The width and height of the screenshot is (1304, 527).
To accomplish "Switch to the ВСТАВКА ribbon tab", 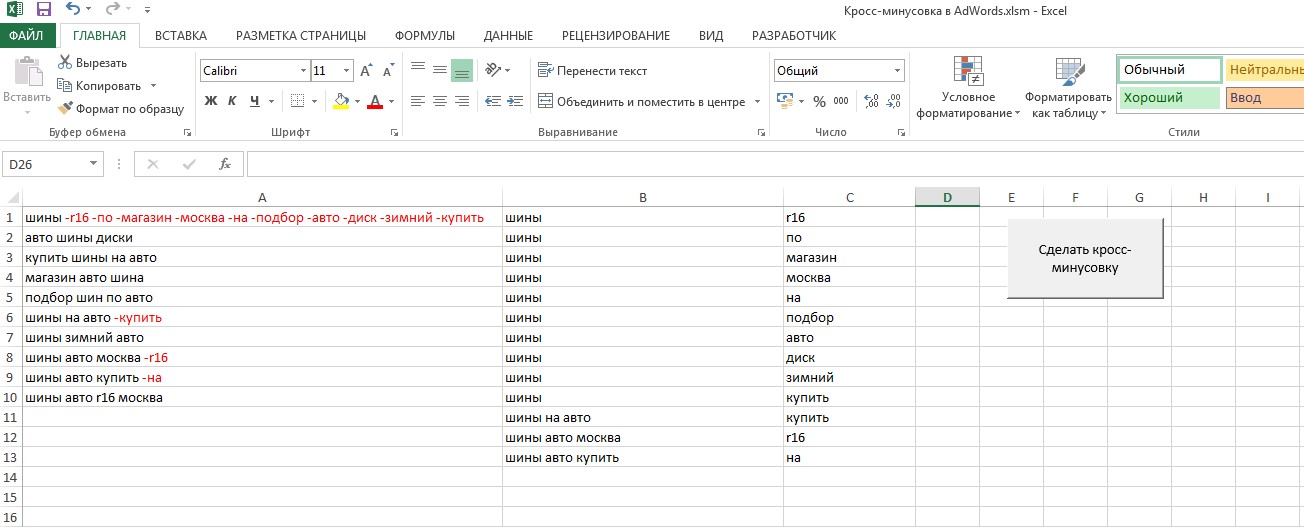I will [x=181, y=35].
